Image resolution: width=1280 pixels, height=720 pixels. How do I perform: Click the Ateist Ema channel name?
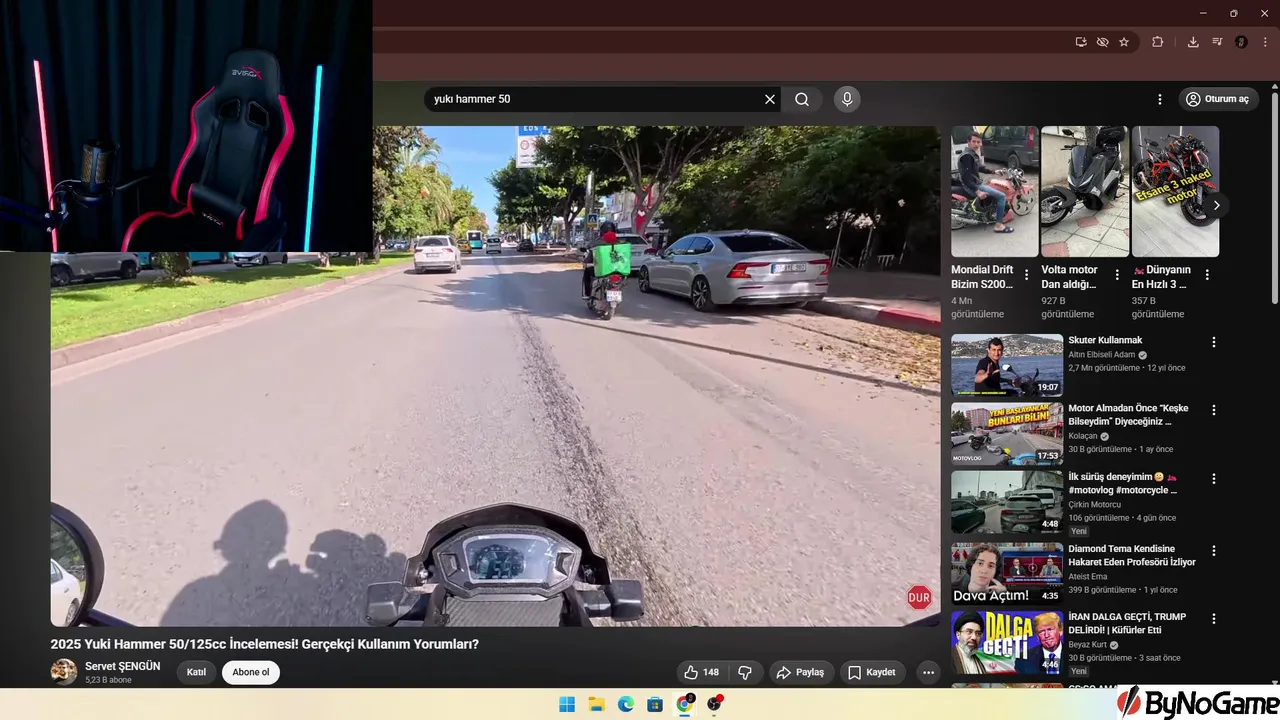1088,576
